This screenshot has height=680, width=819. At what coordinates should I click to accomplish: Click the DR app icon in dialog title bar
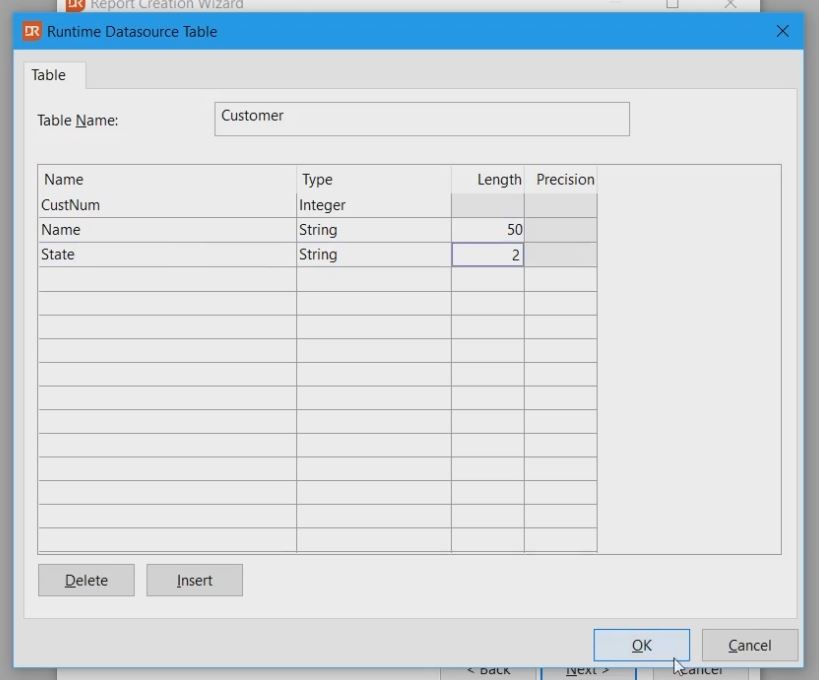(32, 31)
